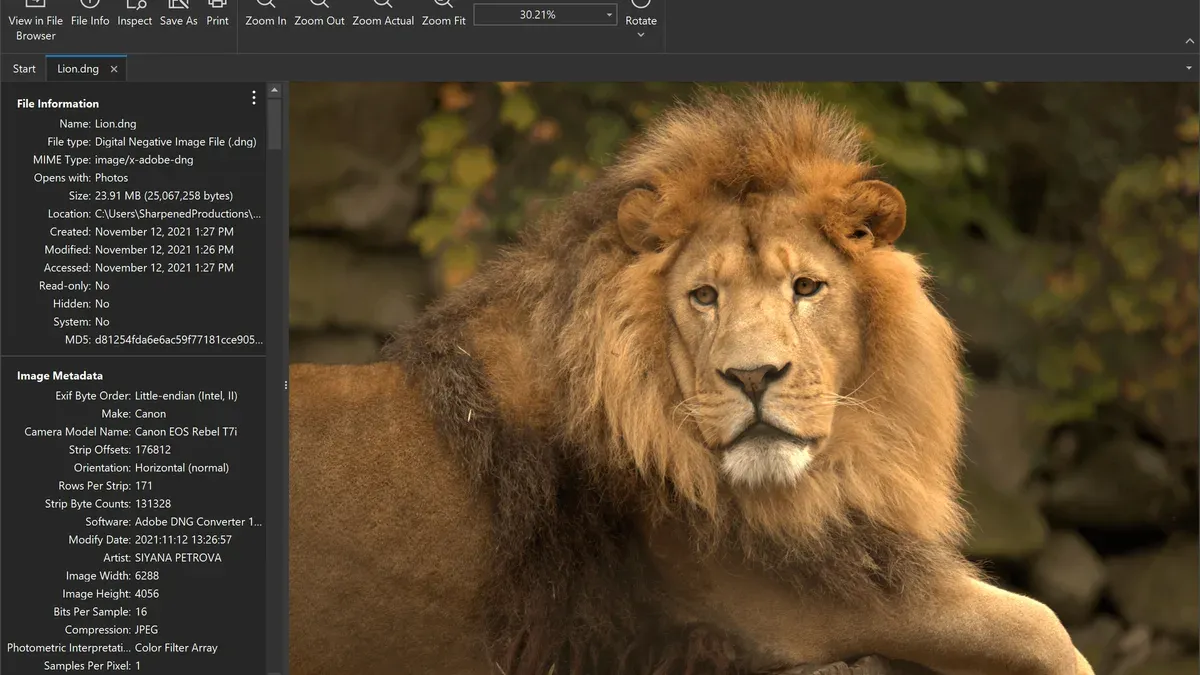Click the lion image preview
The width and height of the screenshot is (1200, 675).
(744, 378)
